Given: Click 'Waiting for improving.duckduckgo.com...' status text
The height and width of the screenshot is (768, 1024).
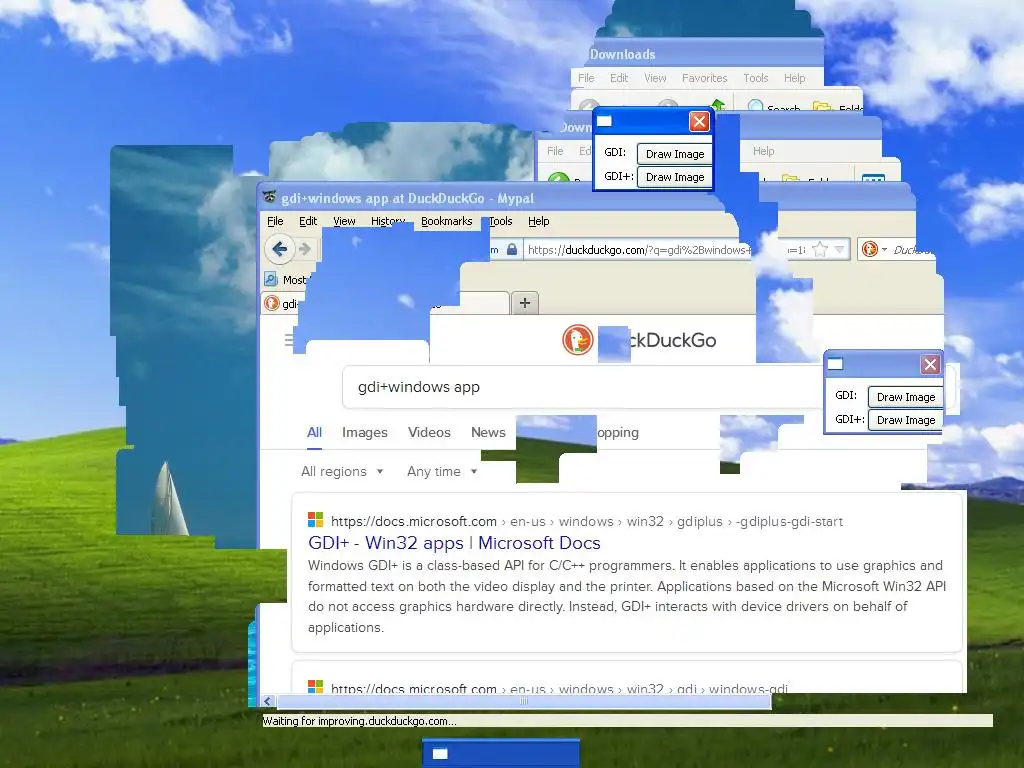Looking at the screenshot, I should point(359,721).
